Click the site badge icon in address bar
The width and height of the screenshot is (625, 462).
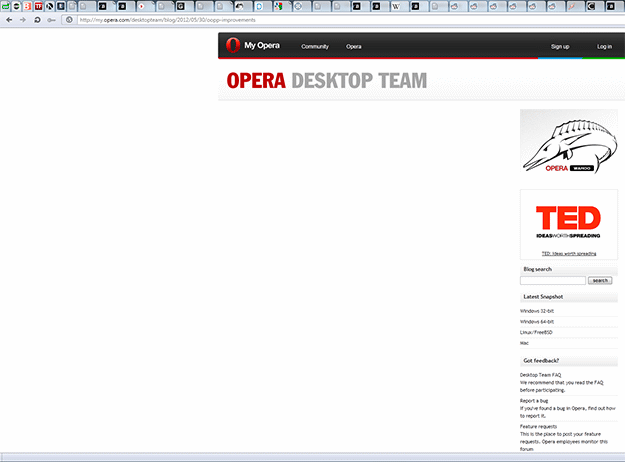[69, 19]
